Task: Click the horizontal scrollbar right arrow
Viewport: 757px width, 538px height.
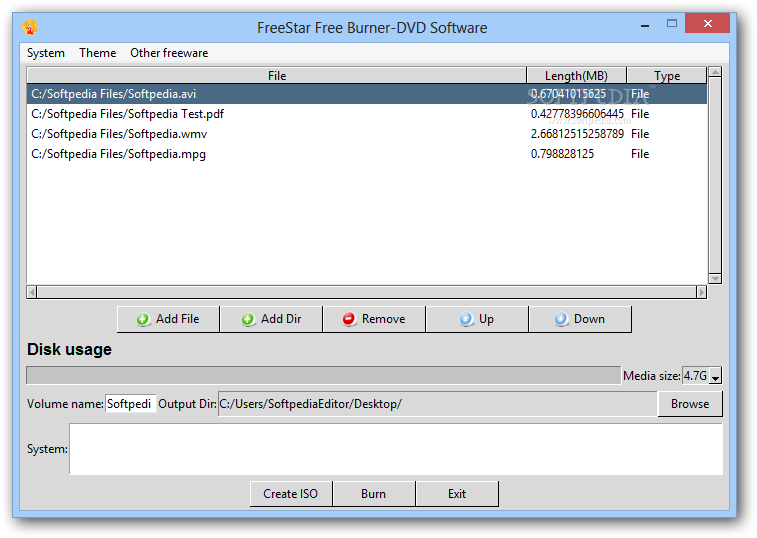Action: pyautogui.click(x=701, y=292)
